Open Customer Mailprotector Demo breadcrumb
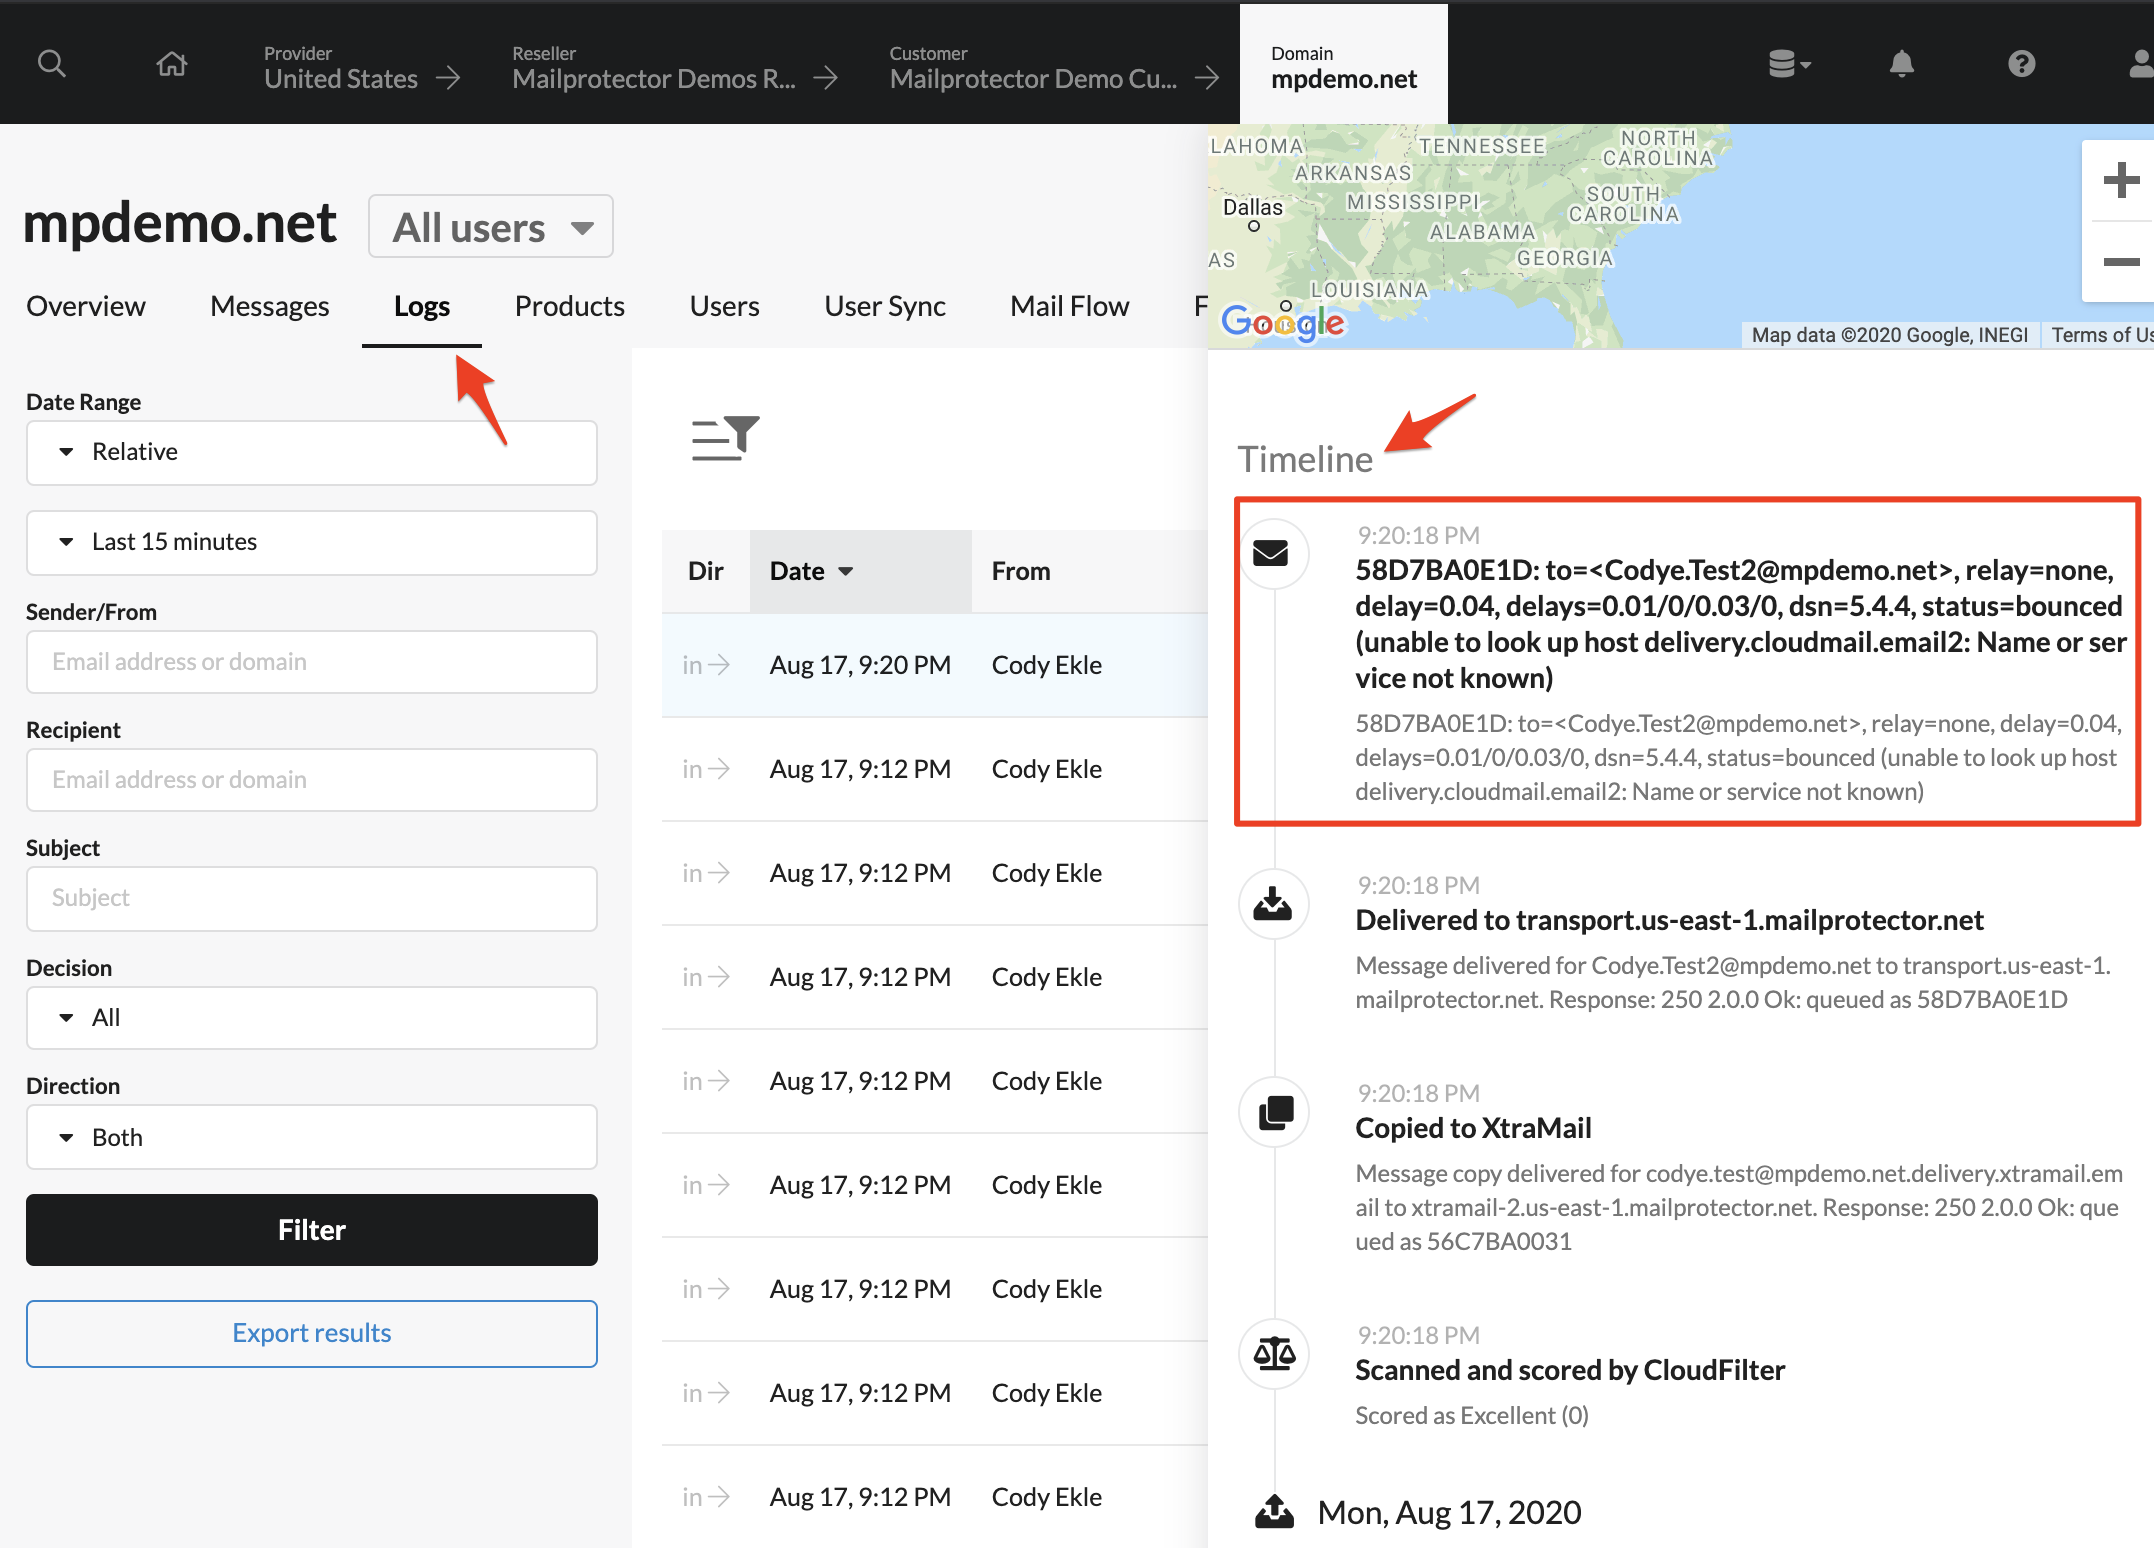Viewport: 2154px width, 1548px height. tap(1034, 67)
